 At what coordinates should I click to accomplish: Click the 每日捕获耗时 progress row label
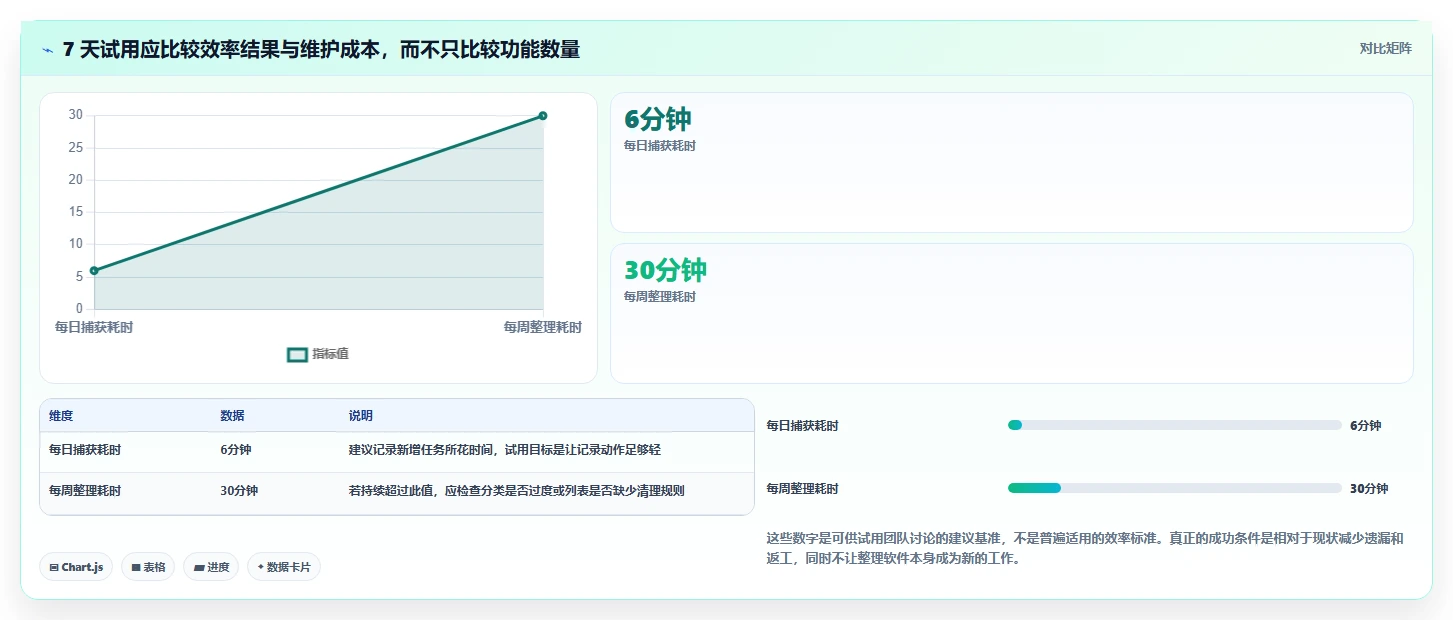click(803, 426)
